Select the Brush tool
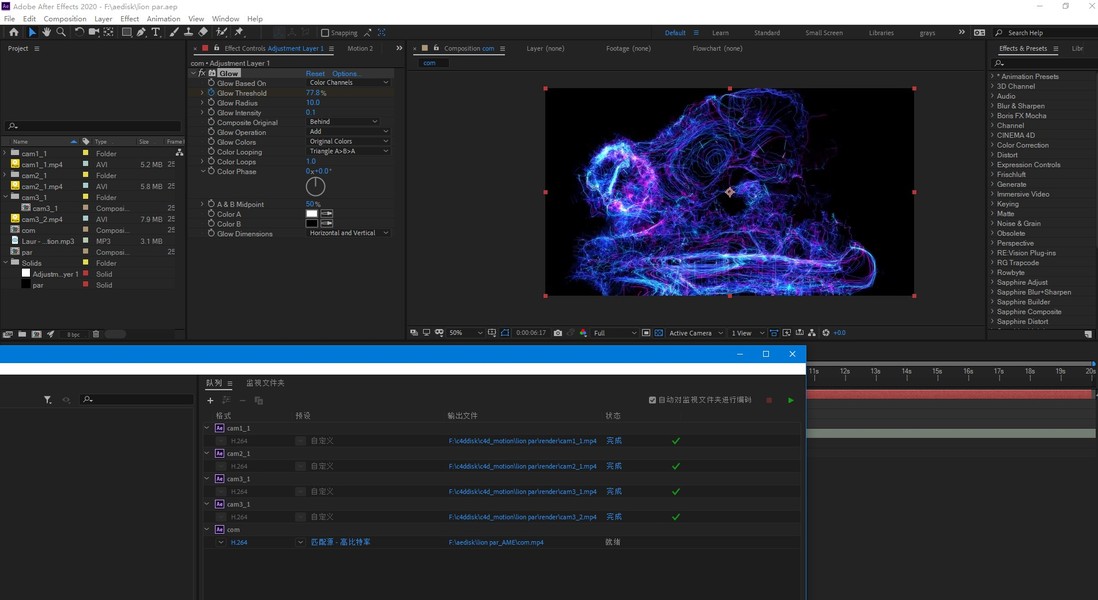Image resolution: width=1098 pixels, height=600 pixels. point(174,32)
